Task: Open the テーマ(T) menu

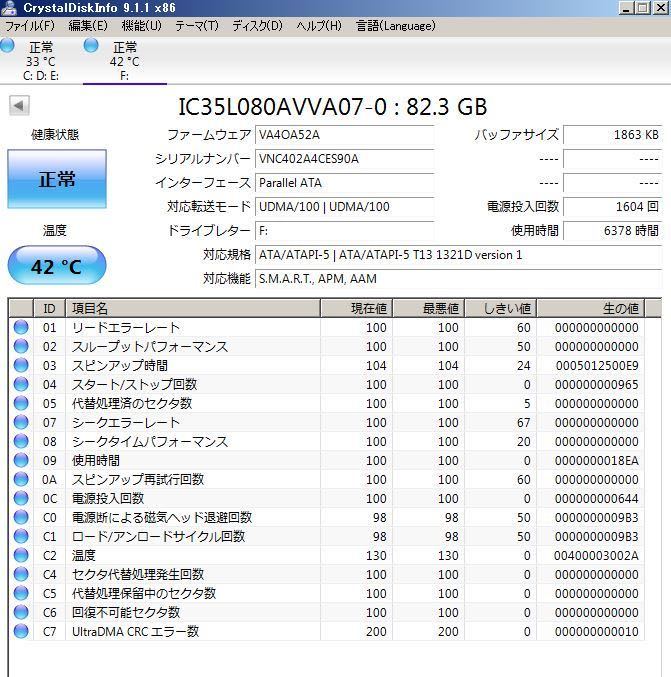Action: pyautogui.click(x=196, y=26)
